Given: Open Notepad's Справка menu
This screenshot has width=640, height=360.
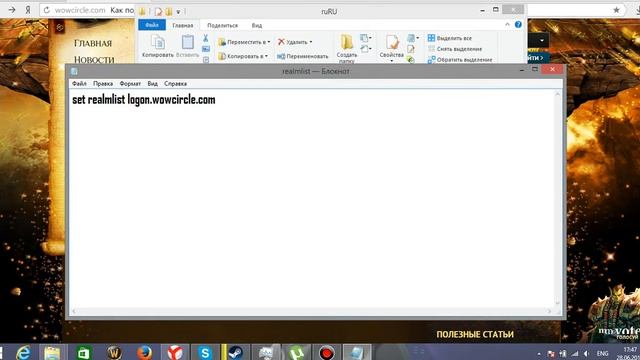Looking at the screenshot, I should (176, 83).
